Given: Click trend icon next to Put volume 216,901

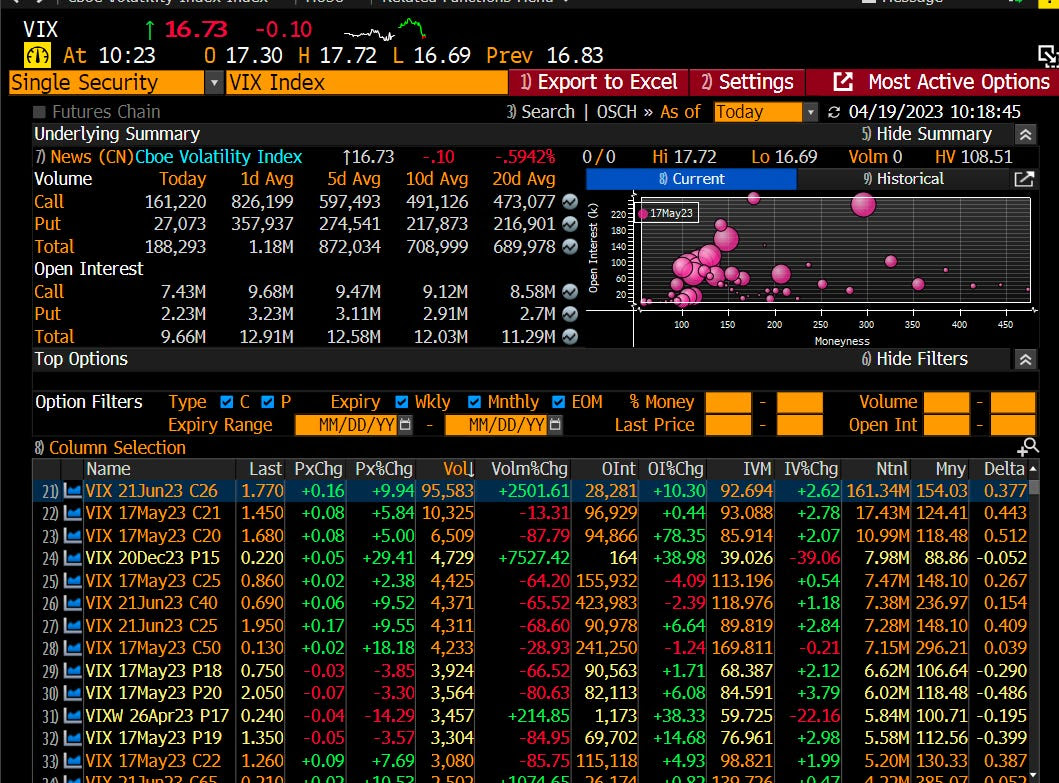Looking at the screenshot, I should [x=570, y=224].
